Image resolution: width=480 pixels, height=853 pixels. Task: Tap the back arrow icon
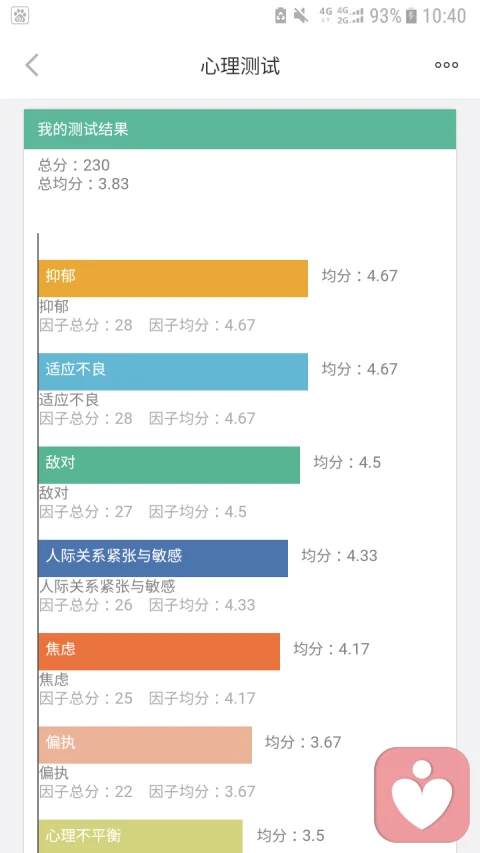(32, 65)
